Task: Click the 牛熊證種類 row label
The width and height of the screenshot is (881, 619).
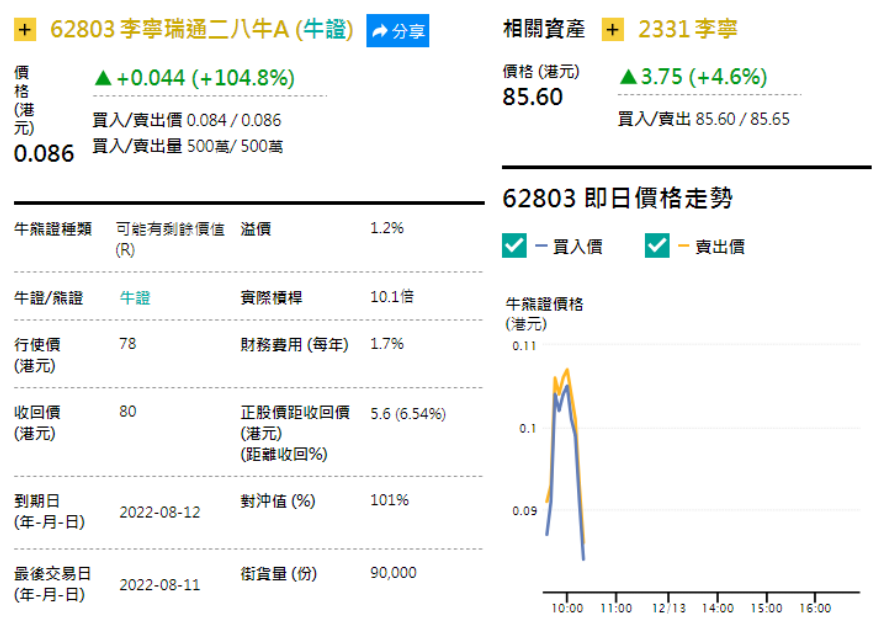Action: [x=53, y=229]
